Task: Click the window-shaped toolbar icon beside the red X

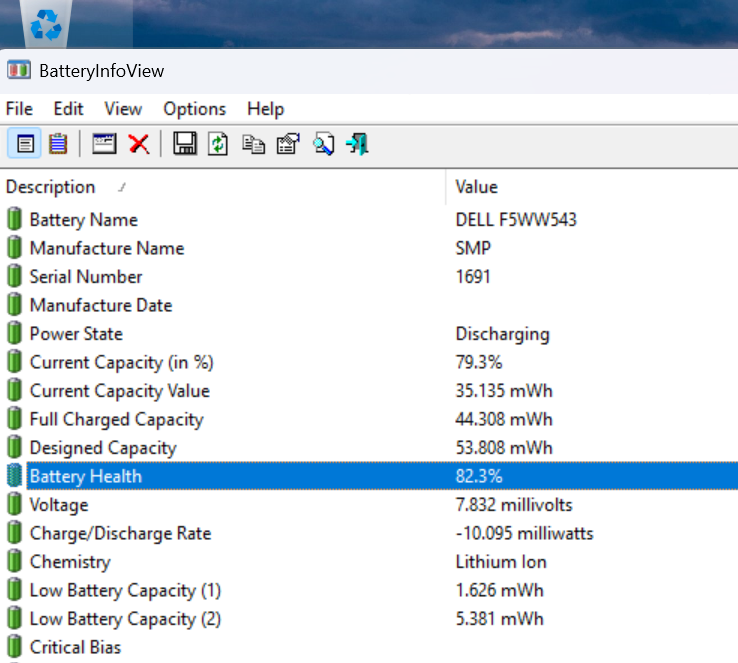Action: [x=104, y=144]
